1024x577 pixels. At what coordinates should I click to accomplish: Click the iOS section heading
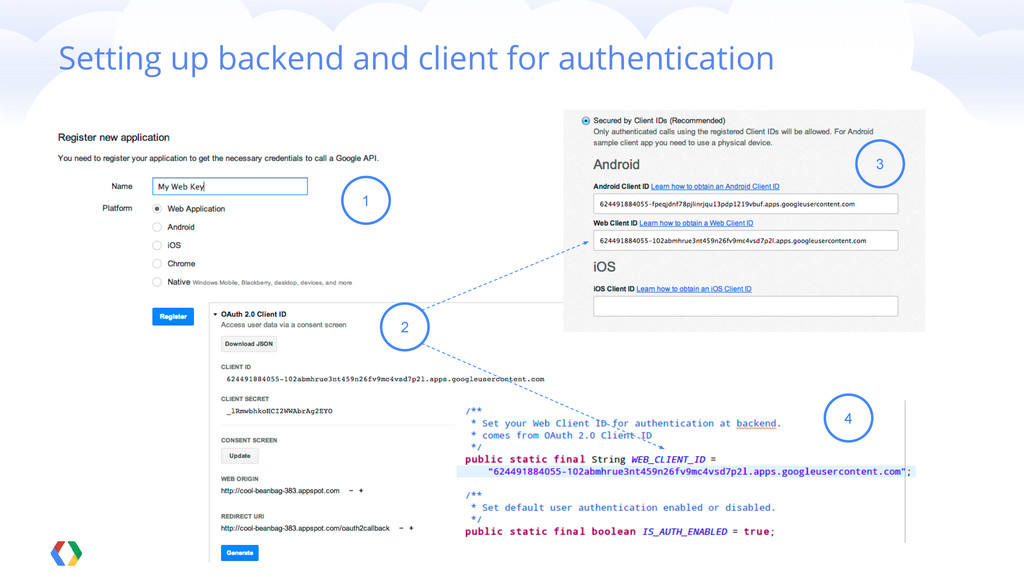[604, 267]
